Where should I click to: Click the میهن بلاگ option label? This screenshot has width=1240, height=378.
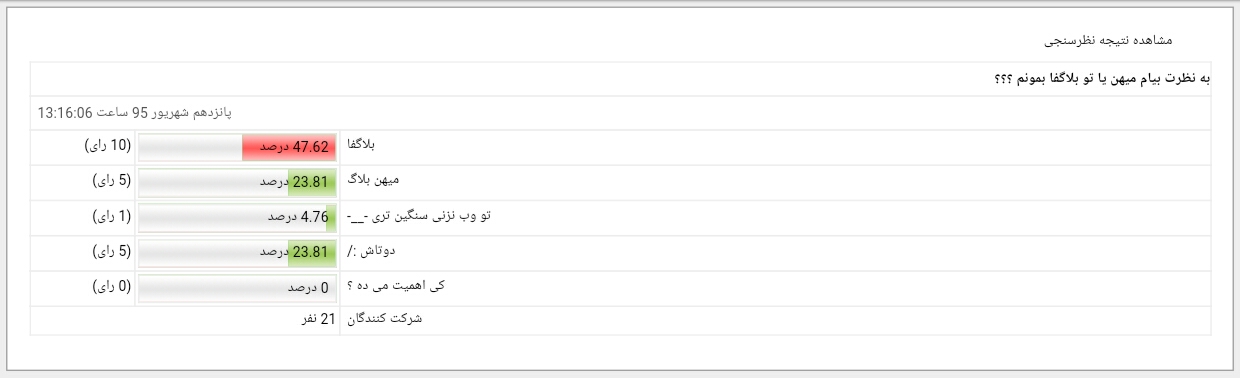point(373,180)
